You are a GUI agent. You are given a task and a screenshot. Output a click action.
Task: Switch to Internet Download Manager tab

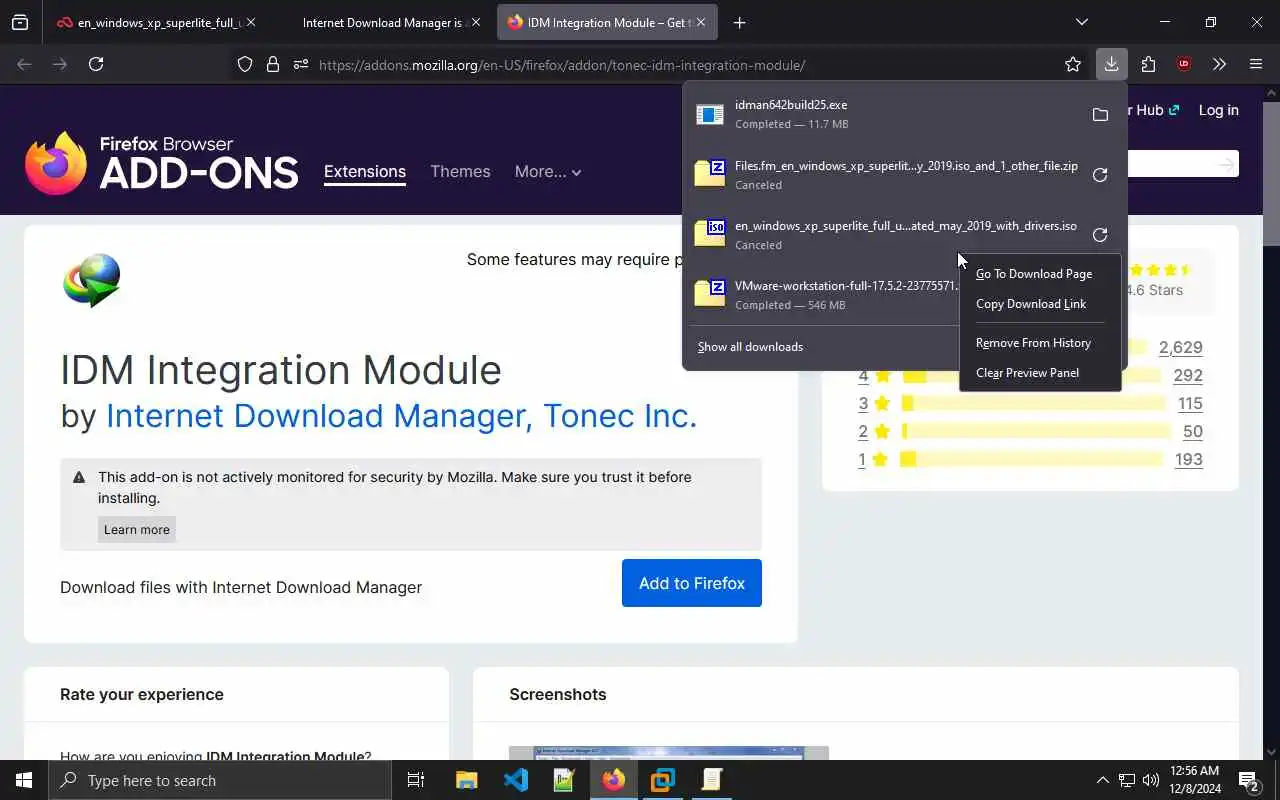[x=382, y=22]
